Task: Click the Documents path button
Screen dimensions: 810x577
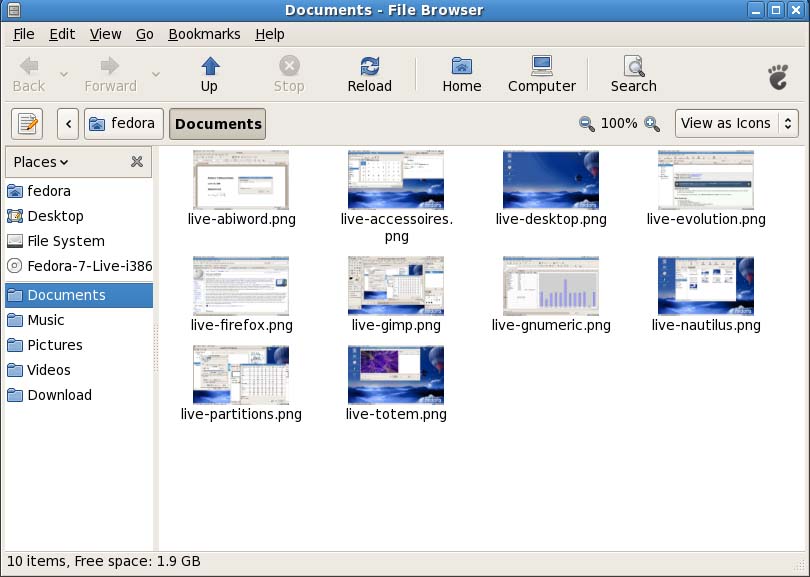Action: 217,124
